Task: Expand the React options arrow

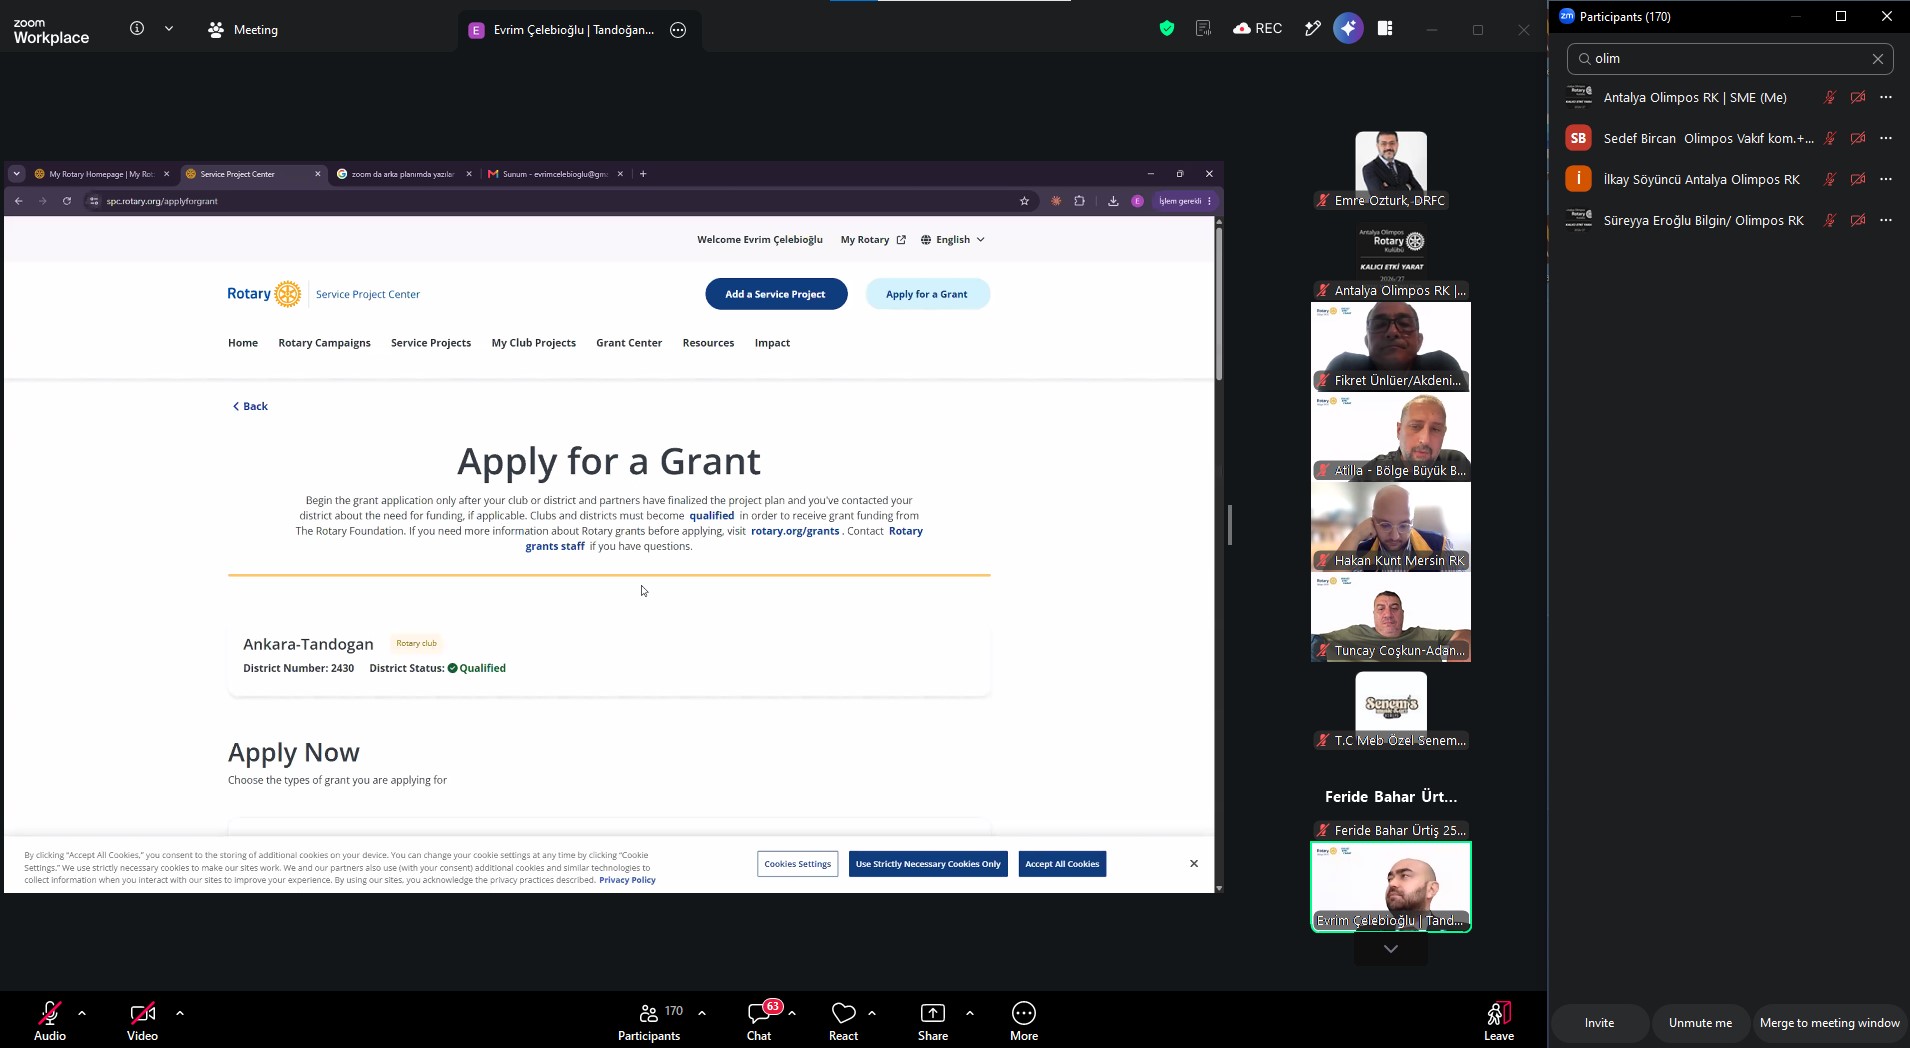Action: [x=872, y=1013]
